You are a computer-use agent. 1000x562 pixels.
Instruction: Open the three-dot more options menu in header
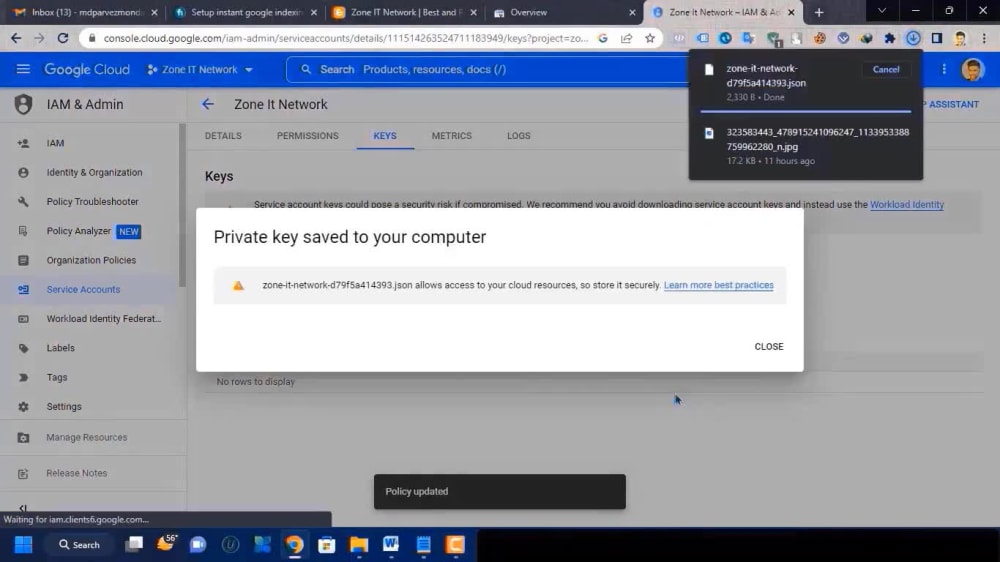[944, 70]
